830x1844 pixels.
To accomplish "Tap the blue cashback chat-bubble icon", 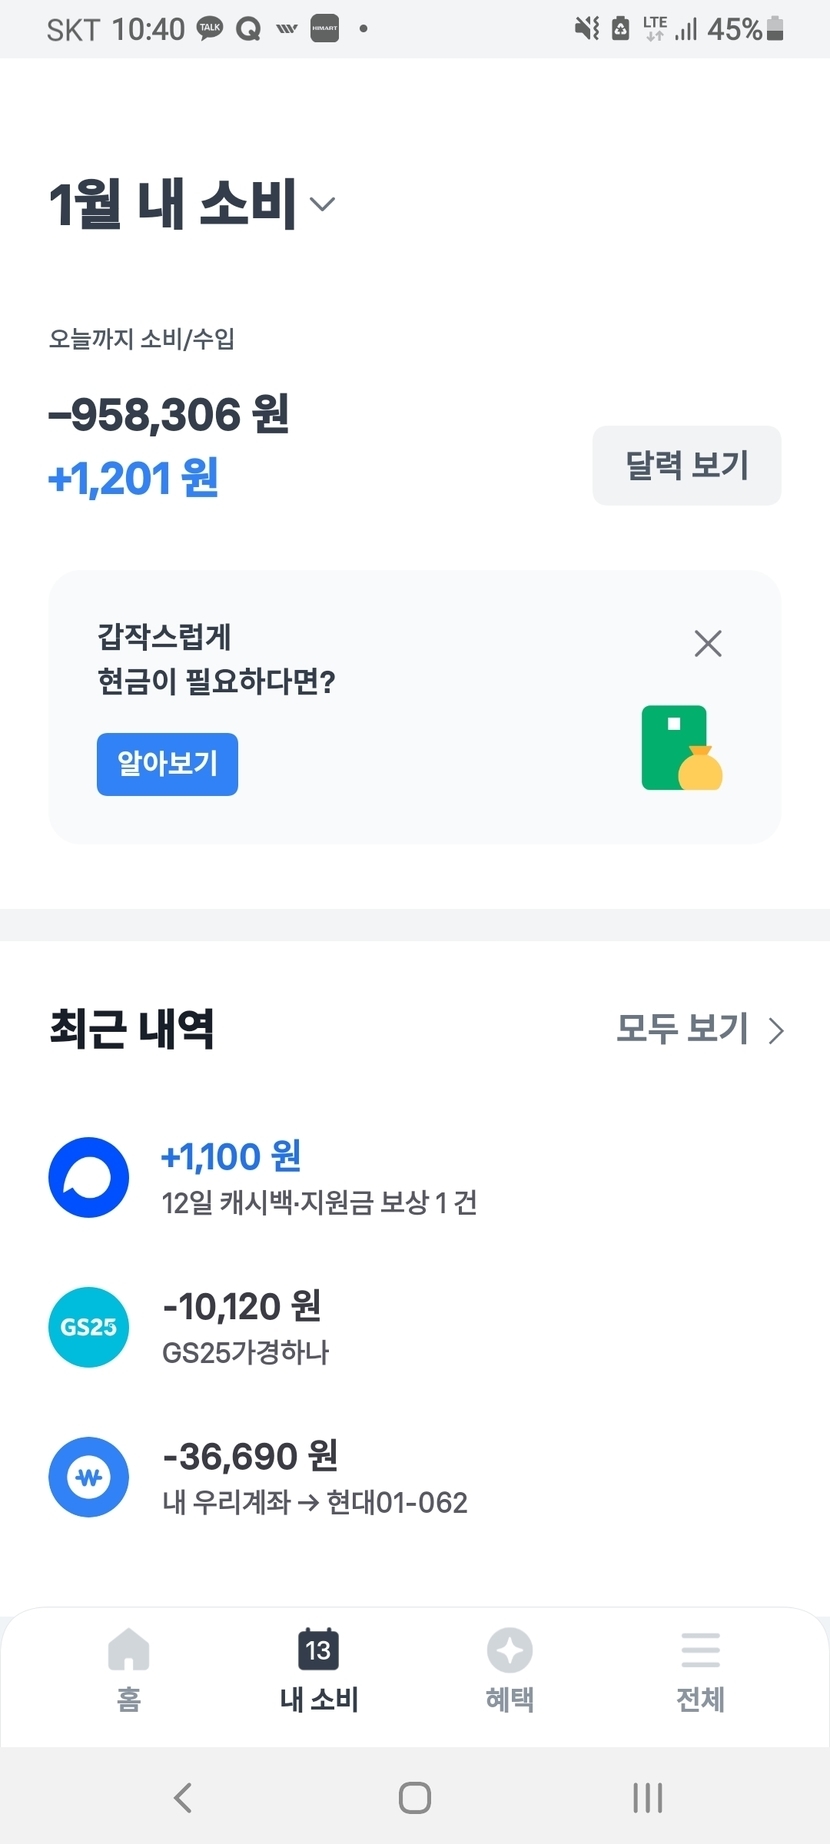I will 89,1177.
